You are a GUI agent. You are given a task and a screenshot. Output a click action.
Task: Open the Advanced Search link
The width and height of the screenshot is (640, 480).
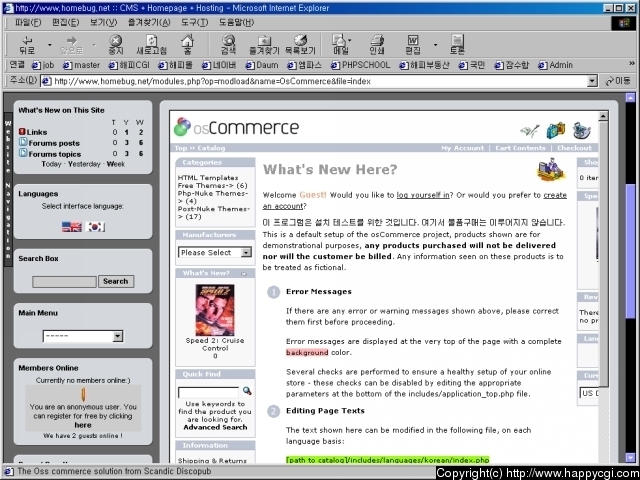[x=215, y=427]
